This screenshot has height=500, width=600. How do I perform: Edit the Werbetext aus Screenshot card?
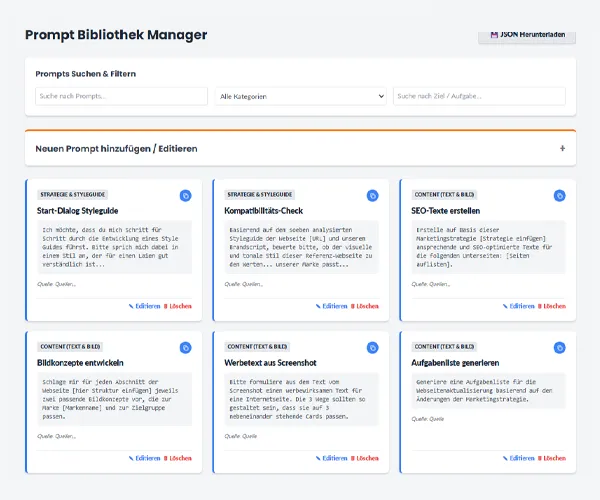point(332,458)
